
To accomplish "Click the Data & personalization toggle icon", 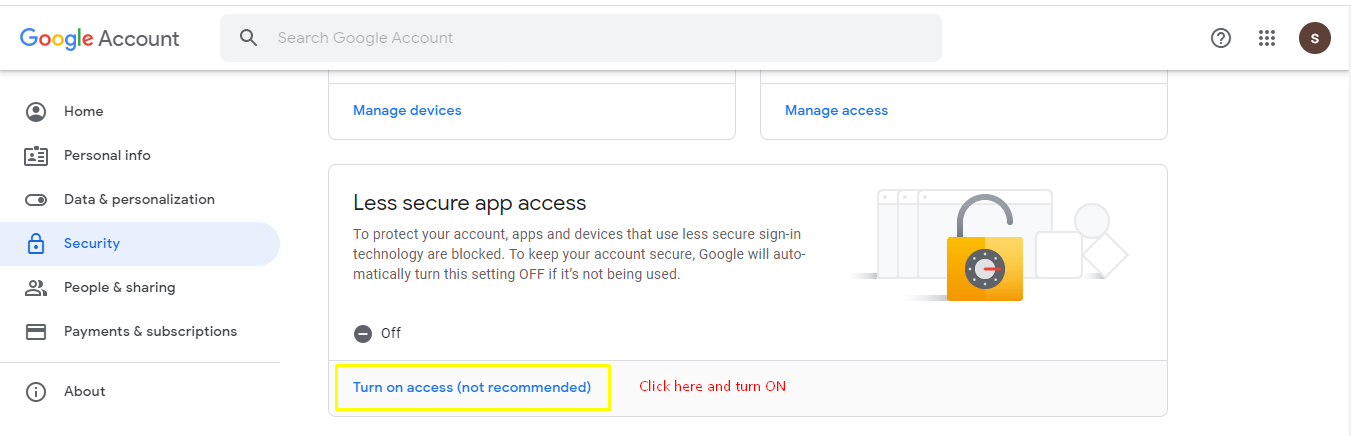I will coord(36,199).
